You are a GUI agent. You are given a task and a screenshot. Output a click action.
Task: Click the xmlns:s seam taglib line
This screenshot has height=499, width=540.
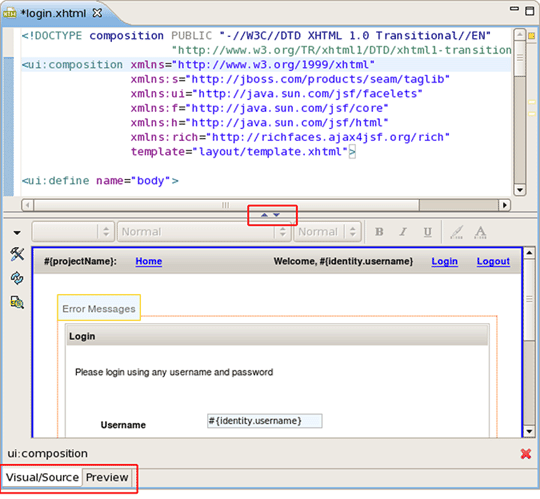[290, 79]
